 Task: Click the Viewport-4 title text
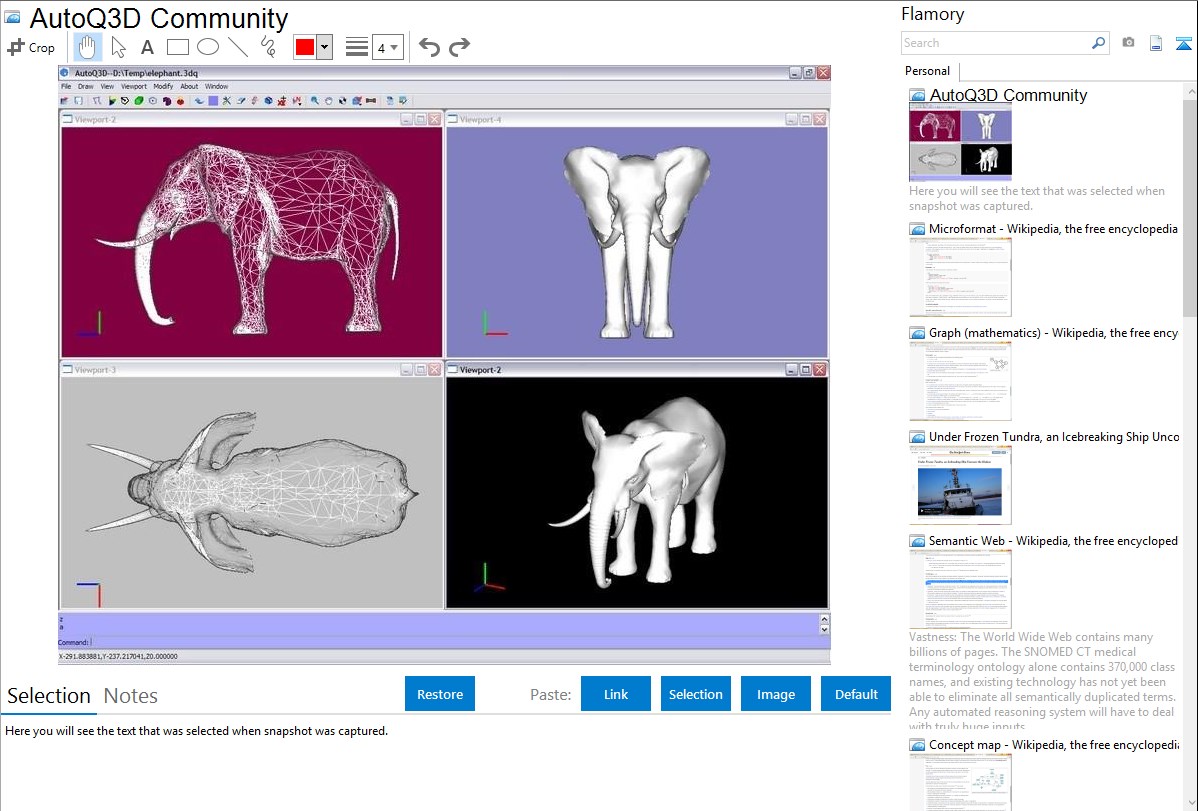480,119
